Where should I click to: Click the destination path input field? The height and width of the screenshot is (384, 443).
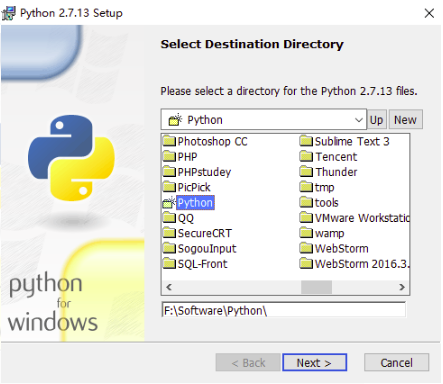tap(284, 310)
